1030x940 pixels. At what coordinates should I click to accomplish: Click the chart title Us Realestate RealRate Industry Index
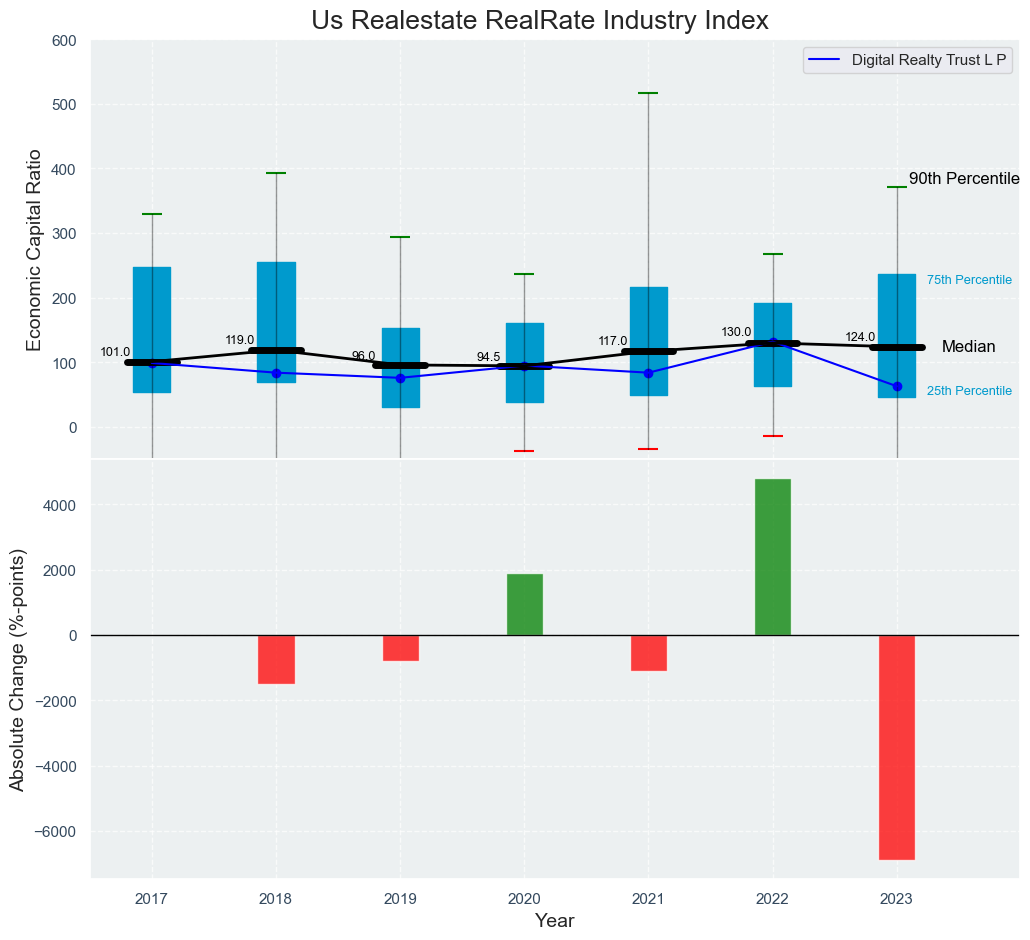[539, 20]
